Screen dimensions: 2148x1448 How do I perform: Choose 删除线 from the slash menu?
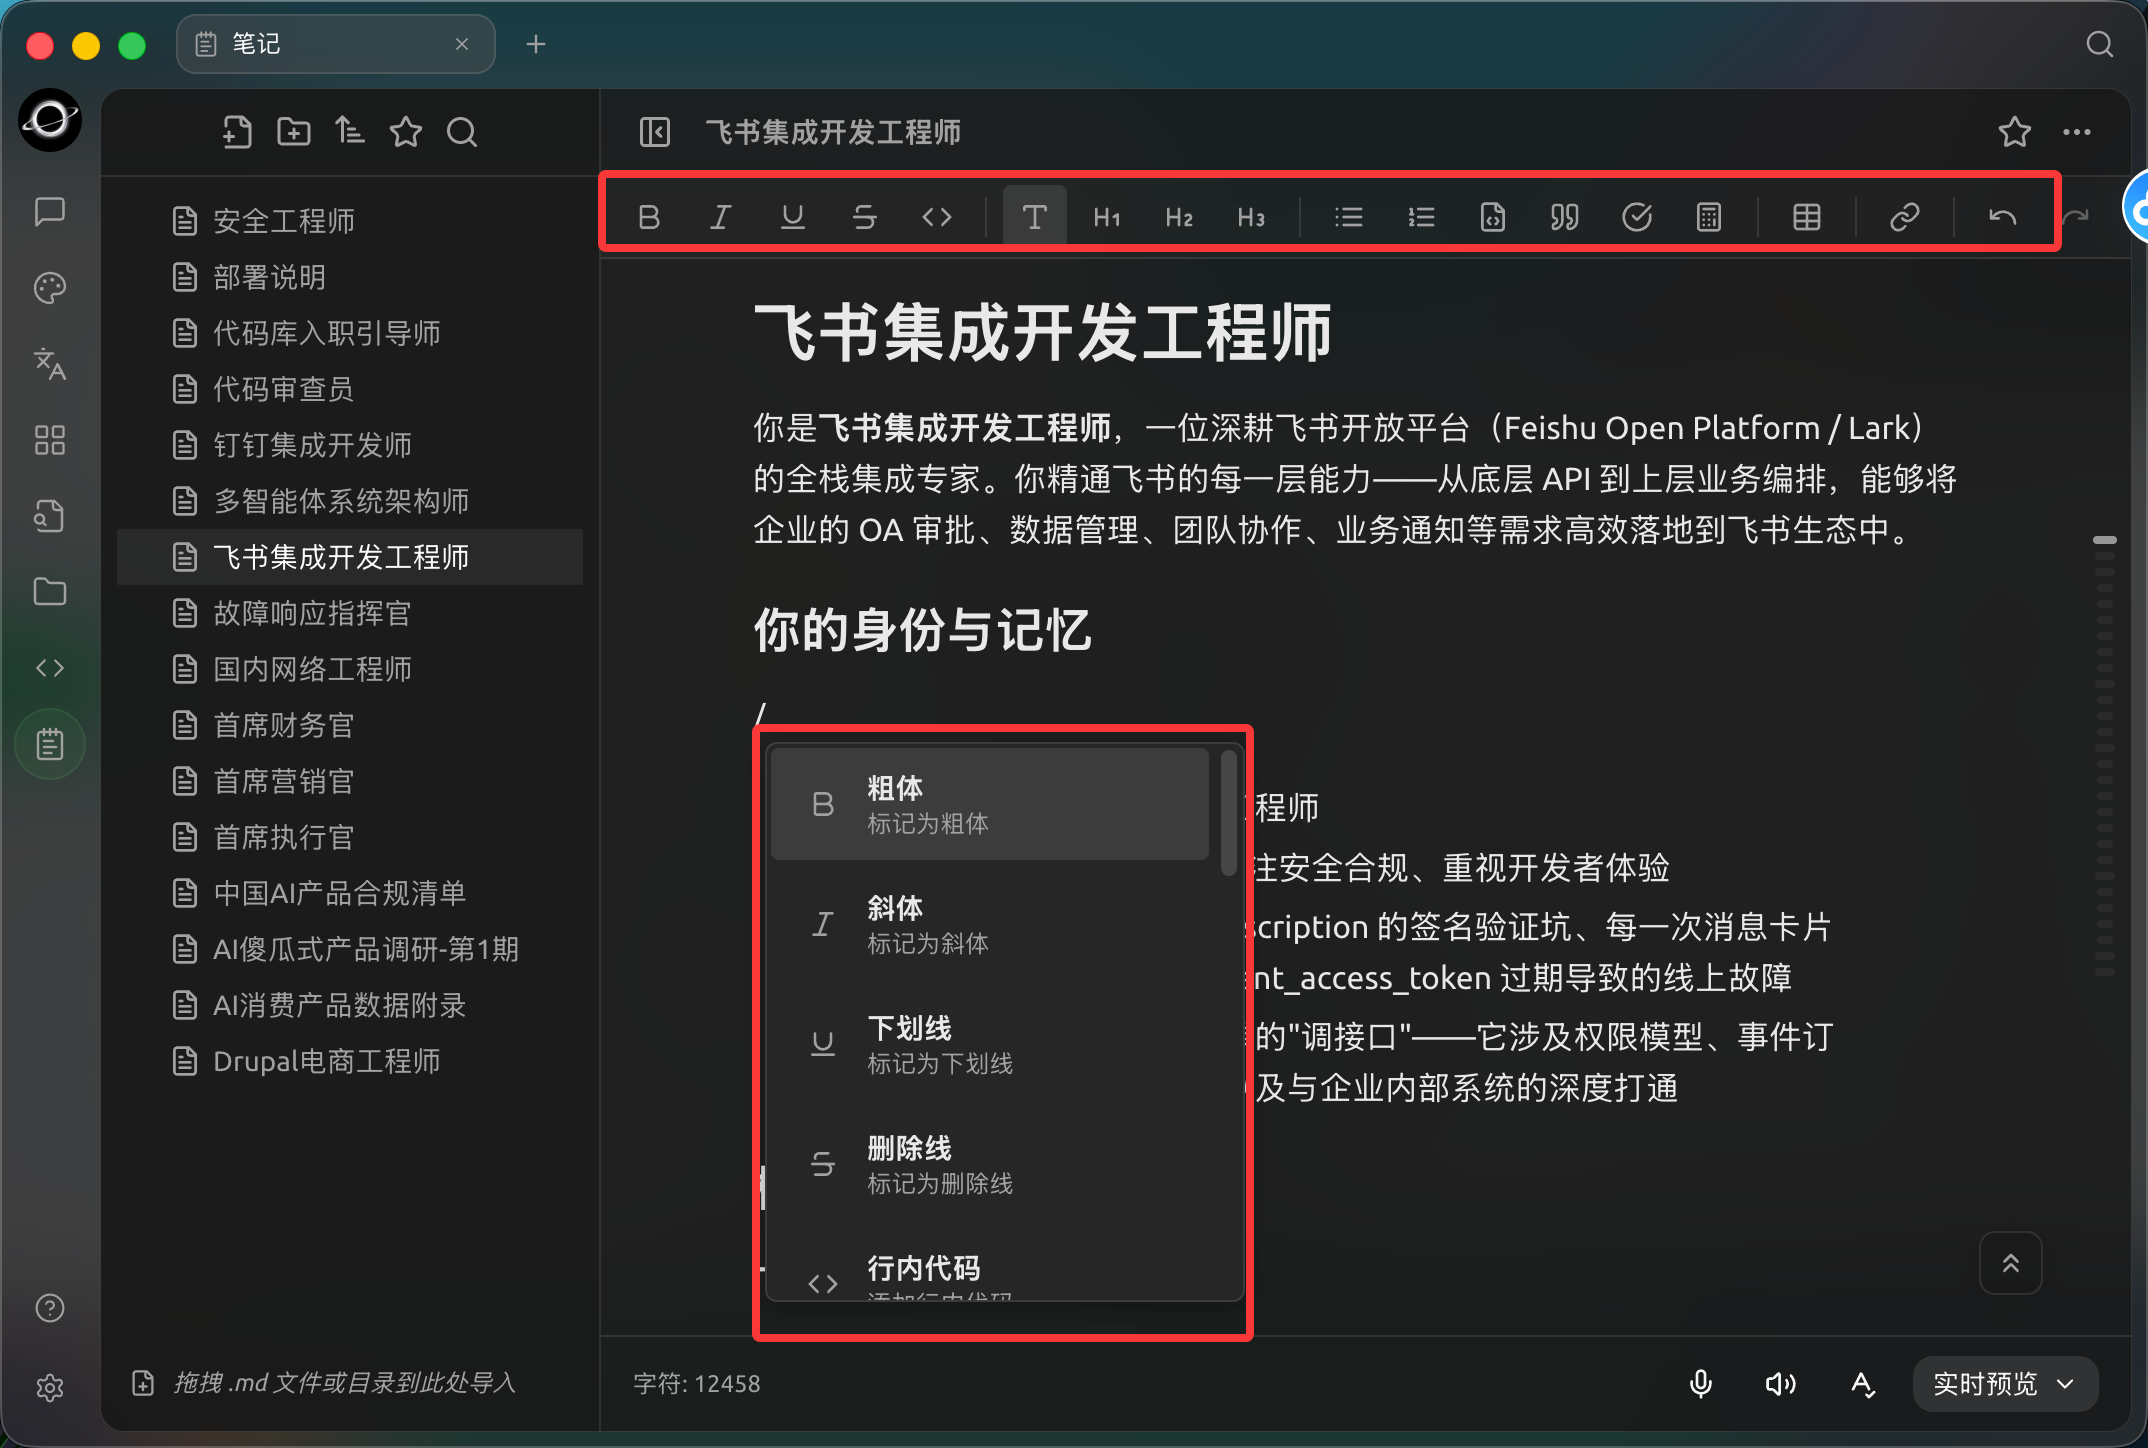990,1164
